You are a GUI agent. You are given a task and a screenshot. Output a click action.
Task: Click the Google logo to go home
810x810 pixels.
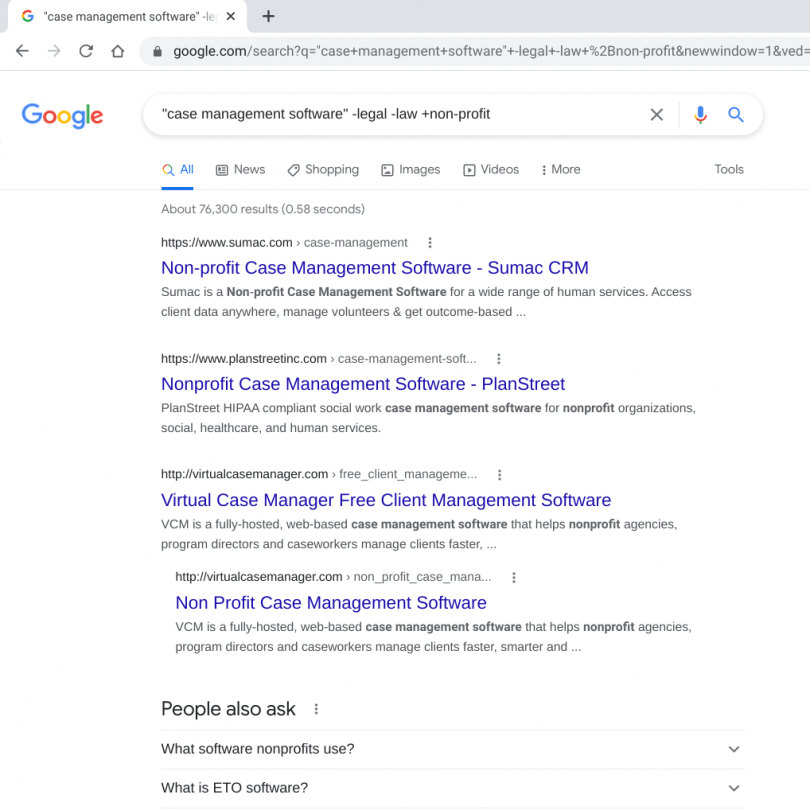click(62, 116)
